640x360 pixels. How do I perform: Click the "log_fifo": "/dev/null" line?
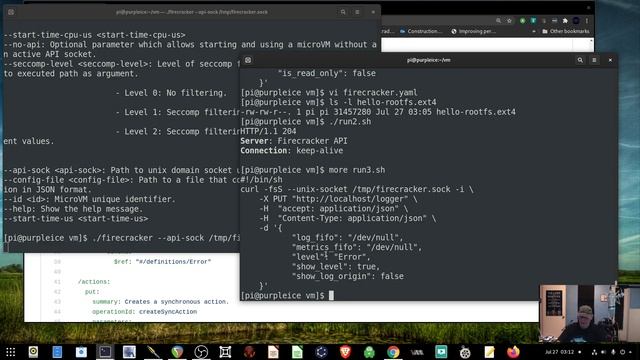[x=347, y=238]
